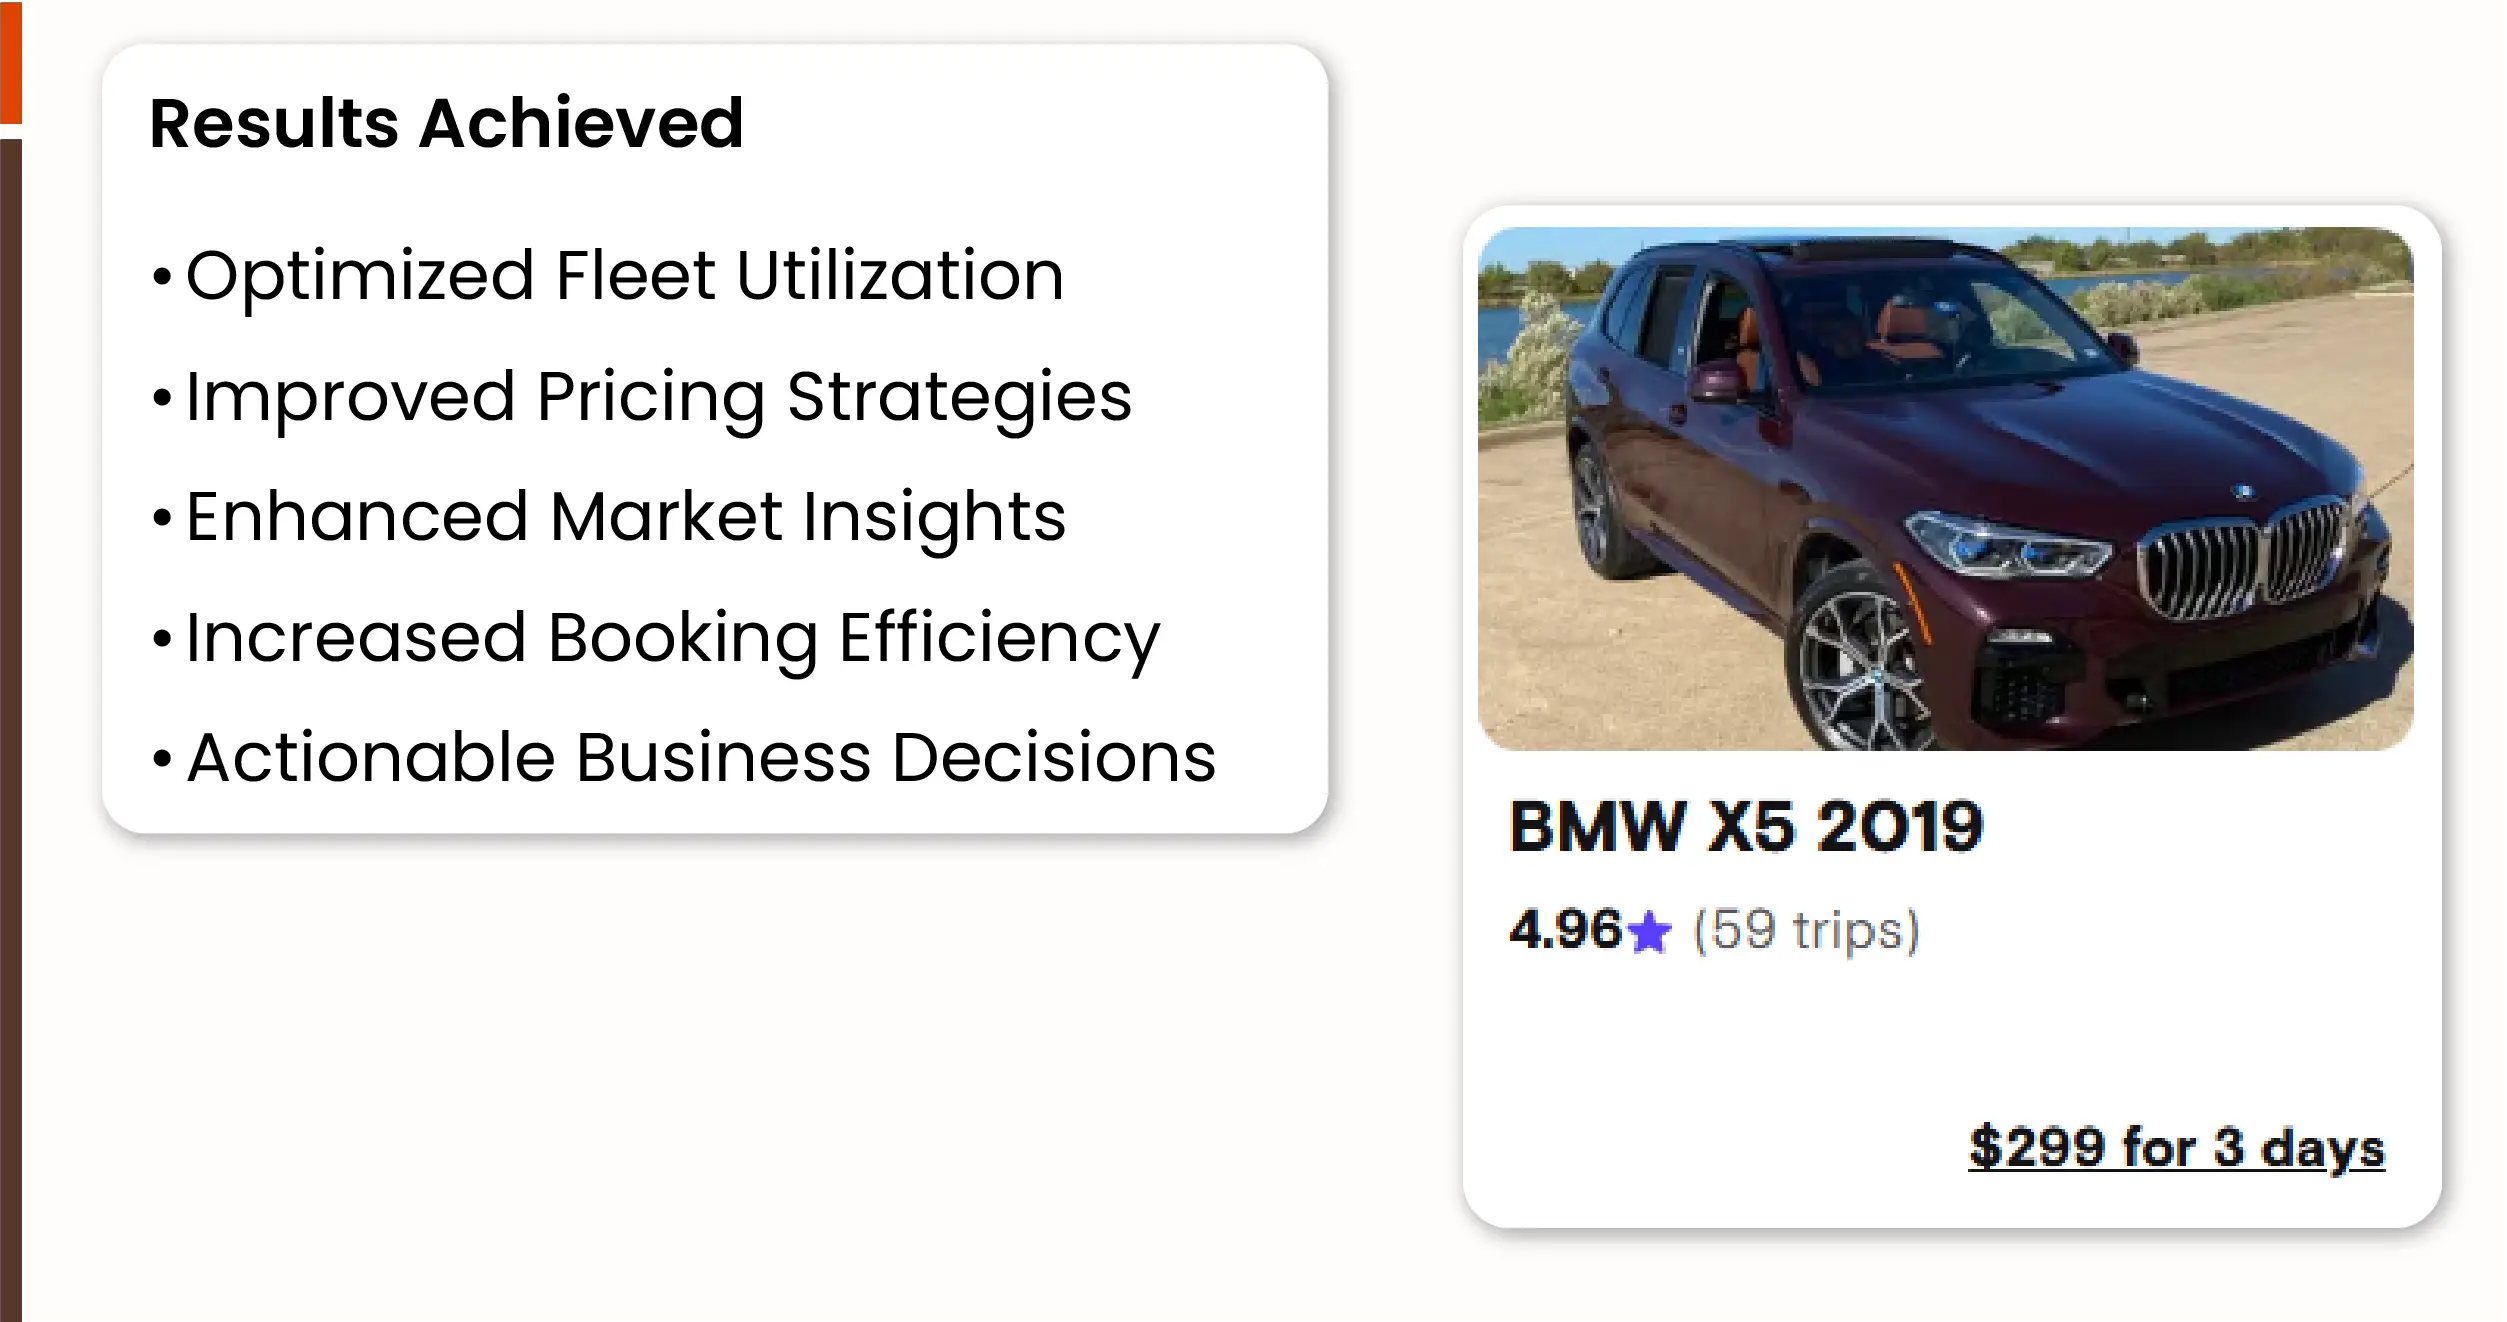Select Optimized Fleet Utilization bullet
The image size is (2507, 1322).
[x=624, y=275]
